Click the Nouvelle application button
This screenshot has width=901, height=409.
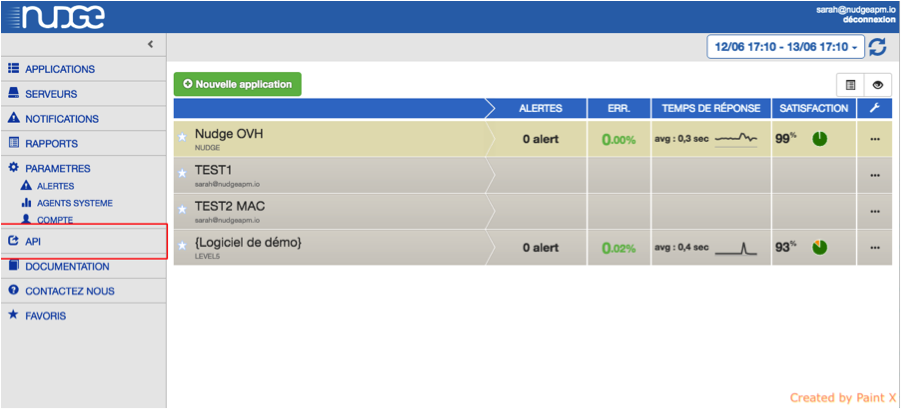pyautogui.click(x=237, y=84)
